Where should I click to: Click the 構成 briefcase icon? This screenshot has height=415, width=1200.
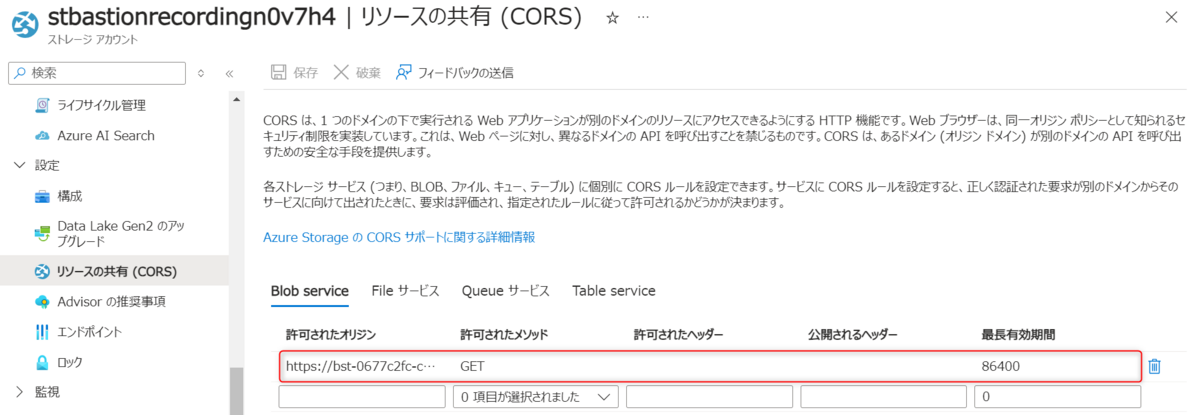click(42, 196)
